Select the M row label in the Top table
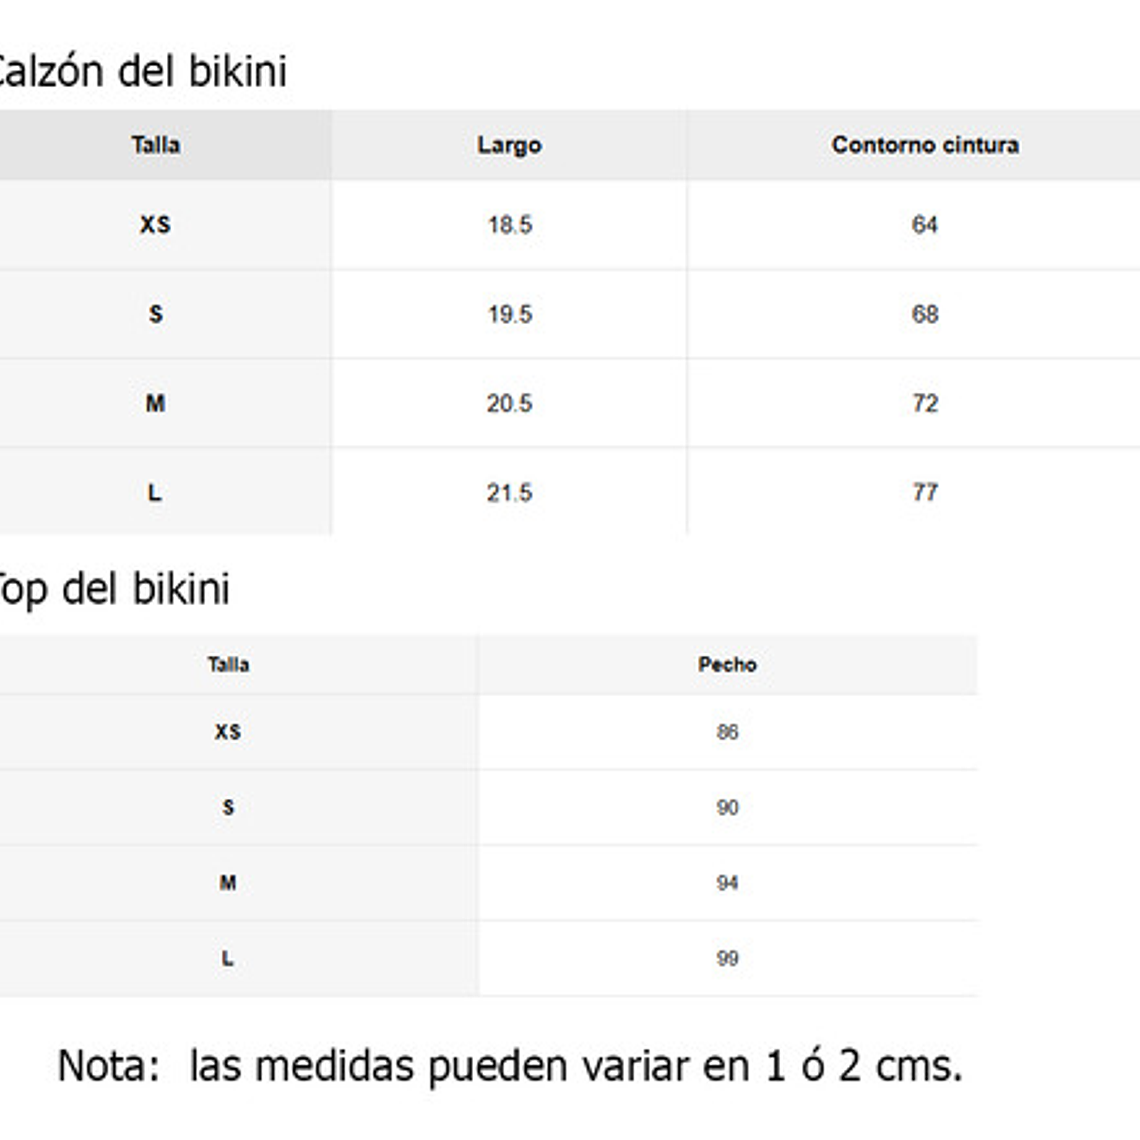The image size is (1140, 1140). (x=228, y=883)
